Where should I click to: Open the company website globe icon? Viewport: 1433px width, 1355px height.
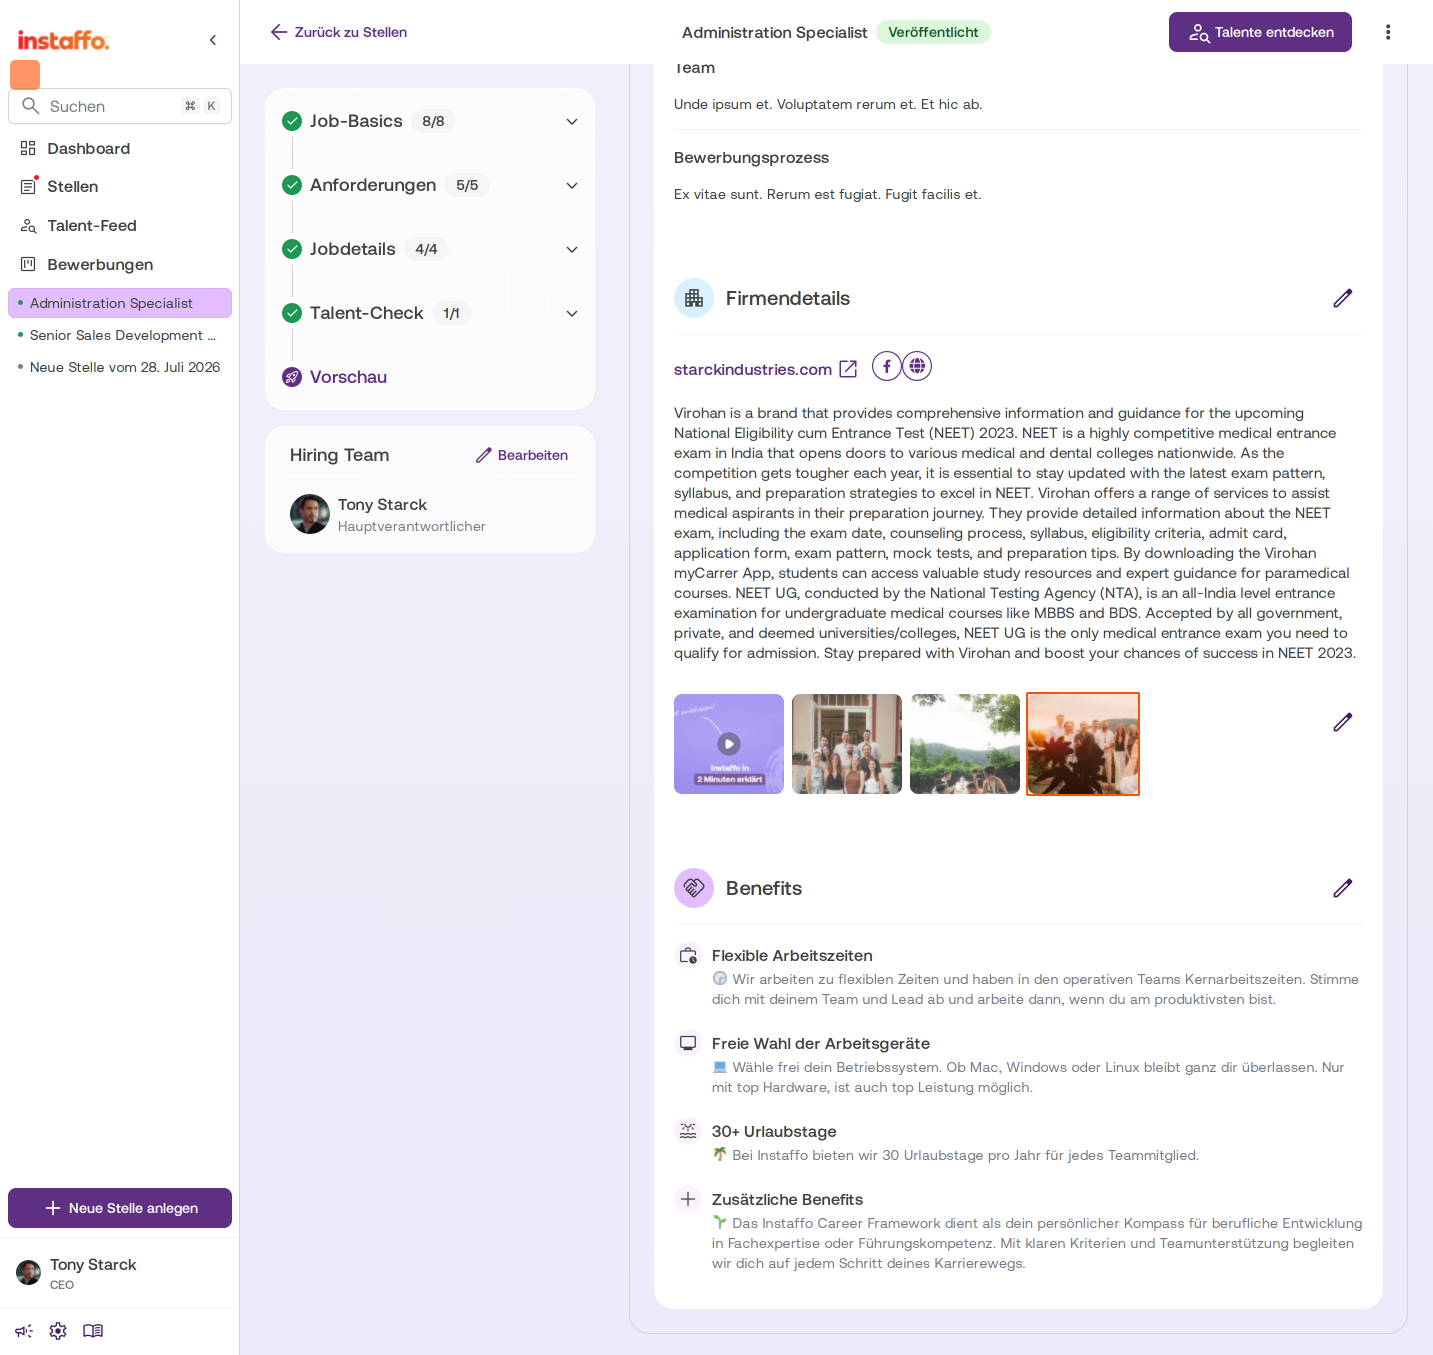pyautogui.click(x=917, y=366)
